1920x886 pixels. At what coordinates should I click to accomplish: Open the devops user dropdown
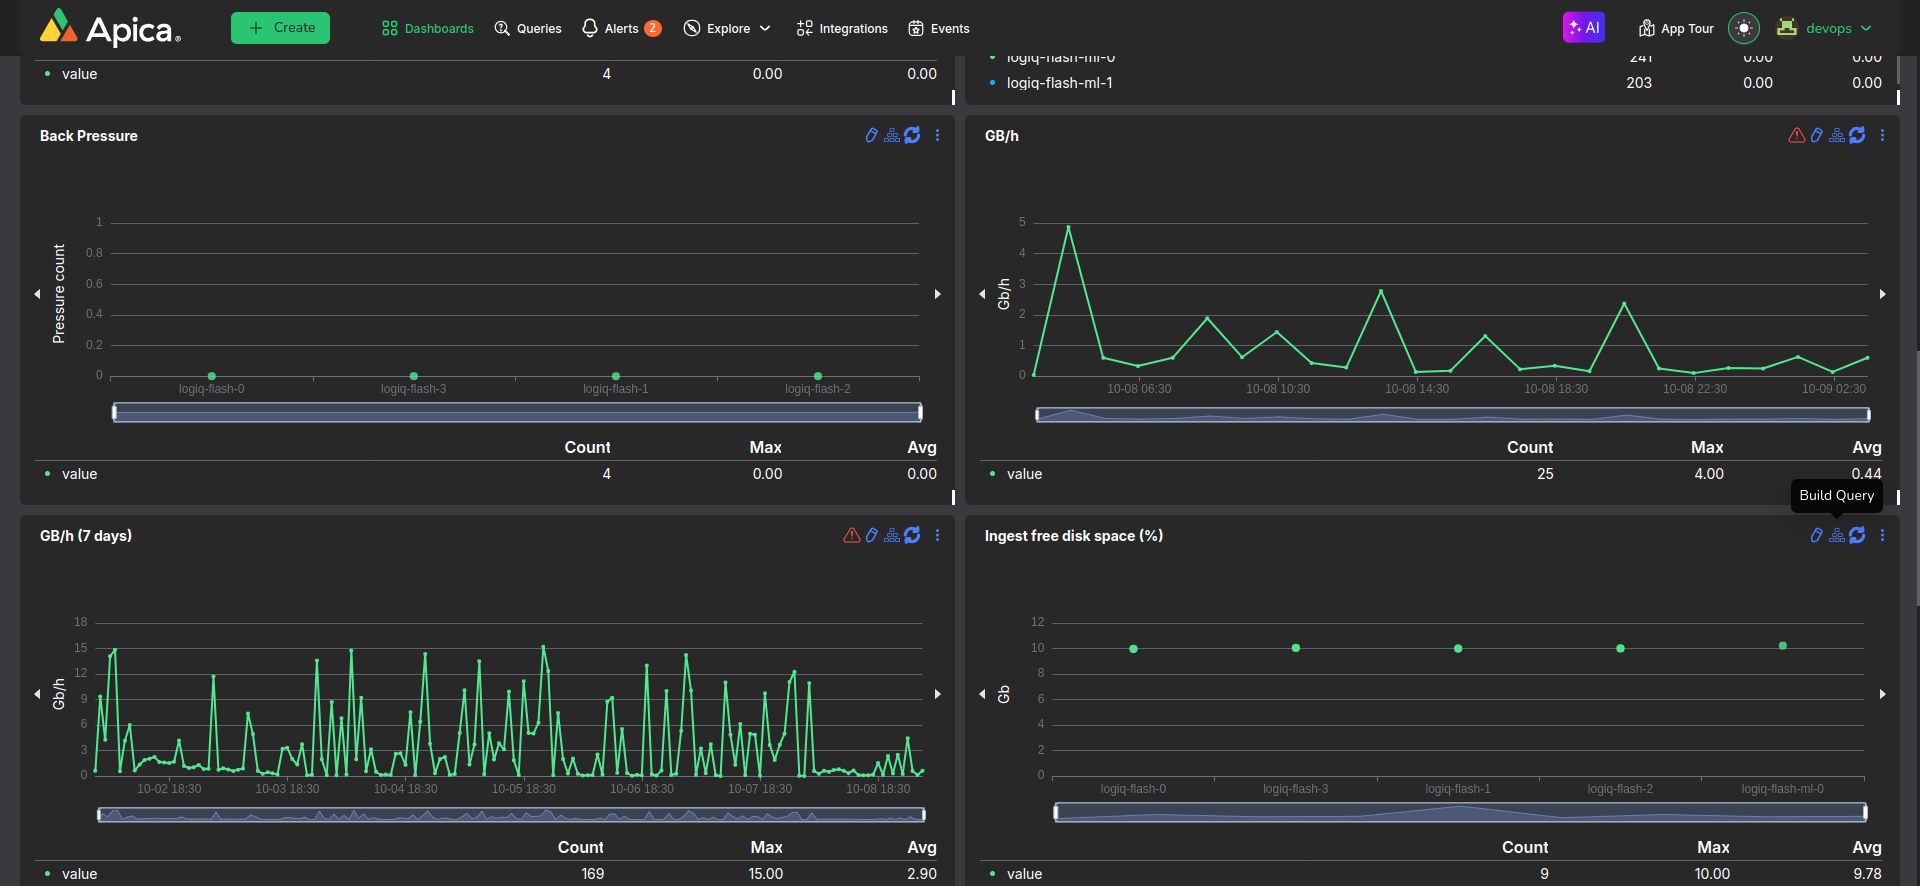[1828, 28]
